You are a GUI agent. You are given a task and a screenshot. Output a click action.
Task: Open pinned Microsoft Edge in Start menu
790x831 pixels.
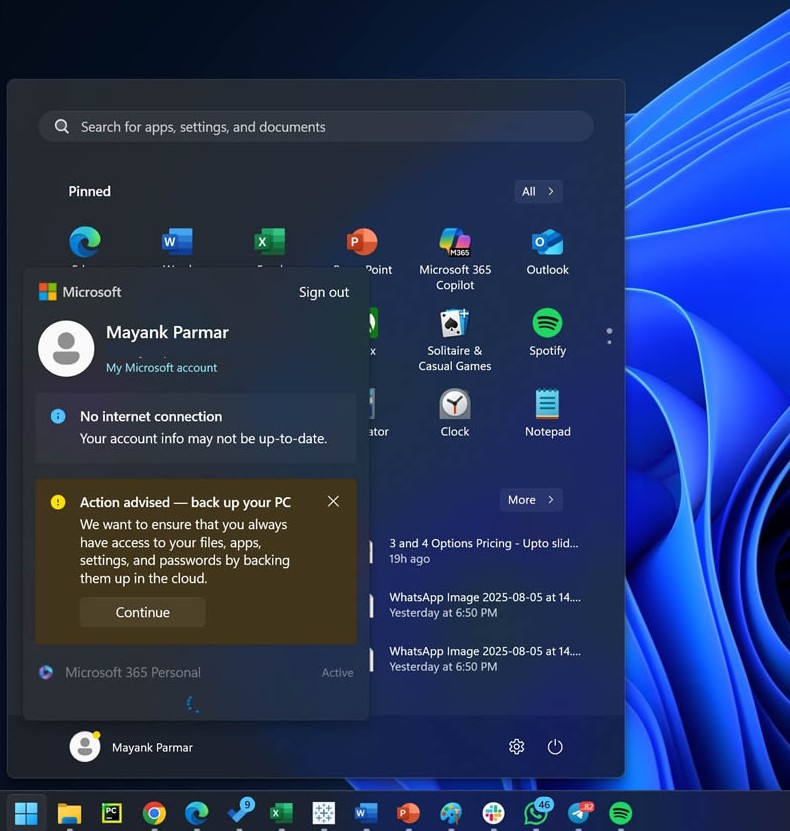click(x=85, y=242)
